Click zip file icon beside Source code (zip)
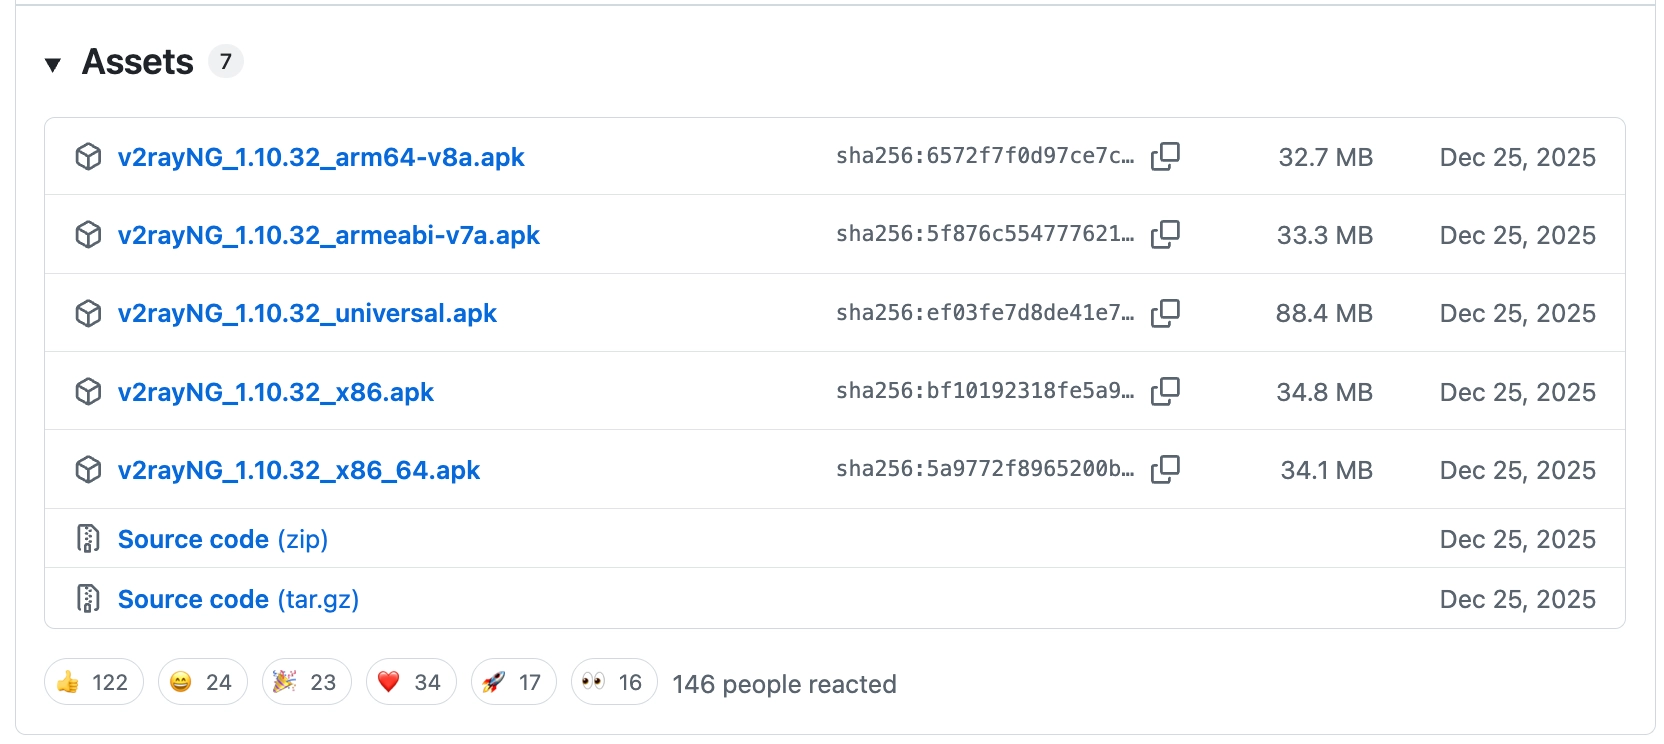 click(x=88, y=539)
